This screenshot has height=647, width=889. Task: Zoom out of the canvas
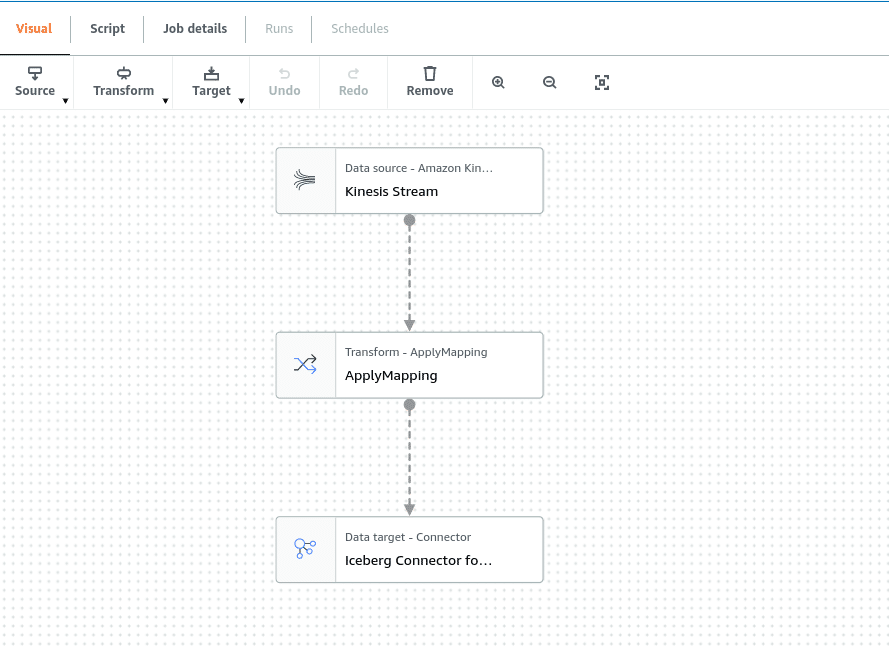(x=549, y=82)
